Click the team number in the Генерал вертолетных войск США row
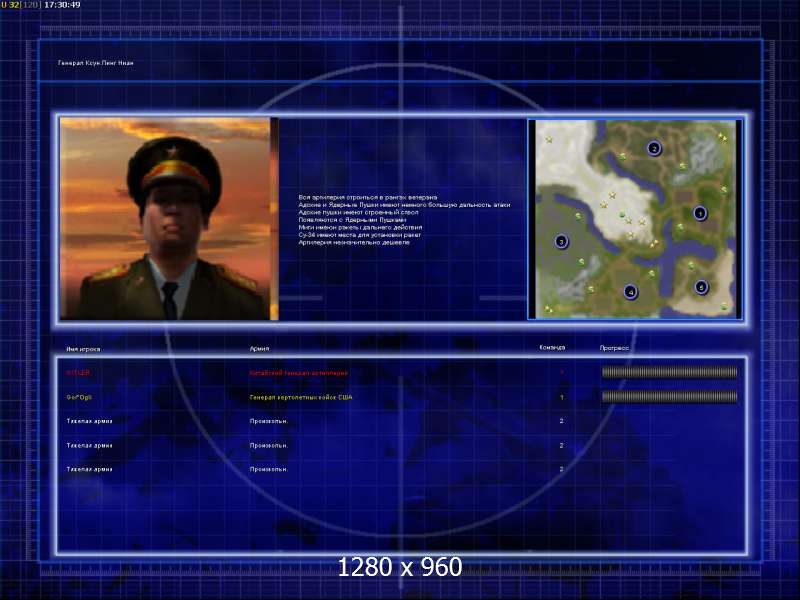 562,397
